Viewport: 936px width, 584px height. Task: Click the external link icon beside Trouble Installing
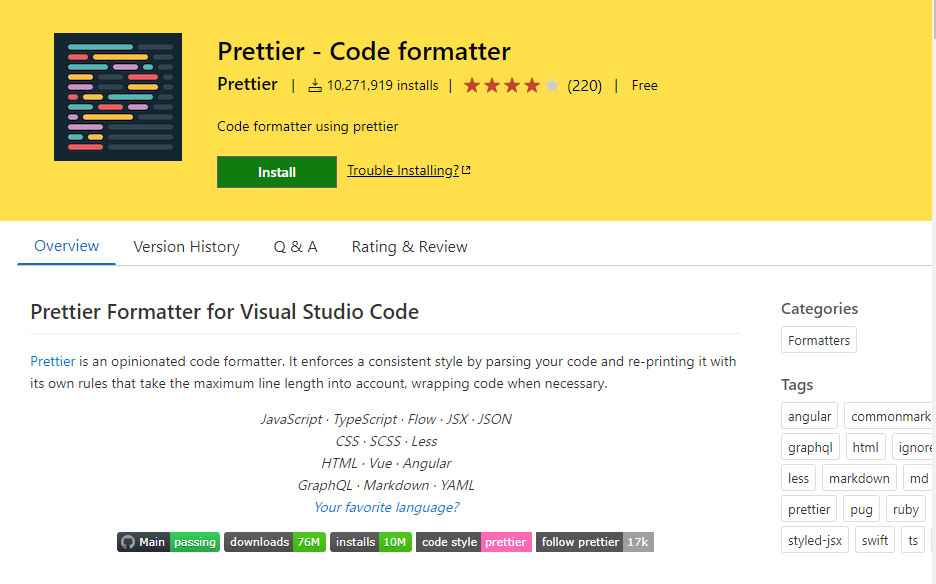tap(466, 170)
